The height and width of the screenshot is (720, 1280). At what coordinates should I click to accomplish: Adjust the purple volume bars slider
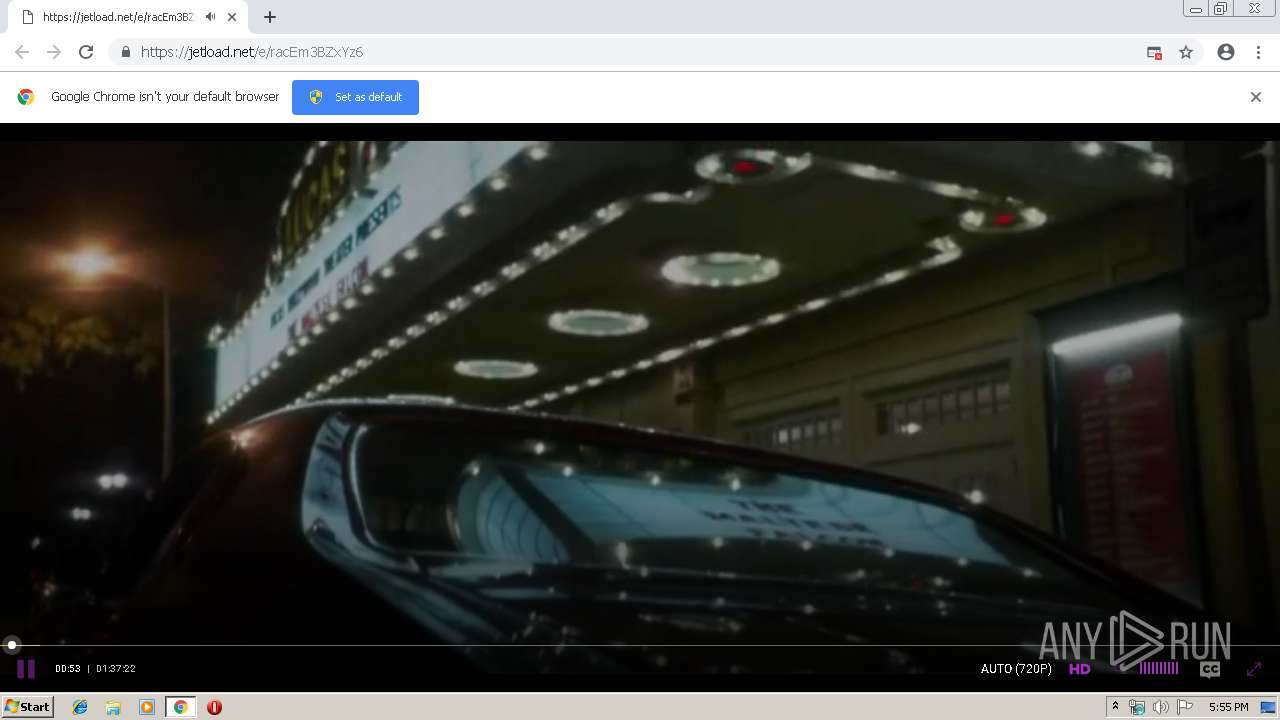click(1159, 668)
